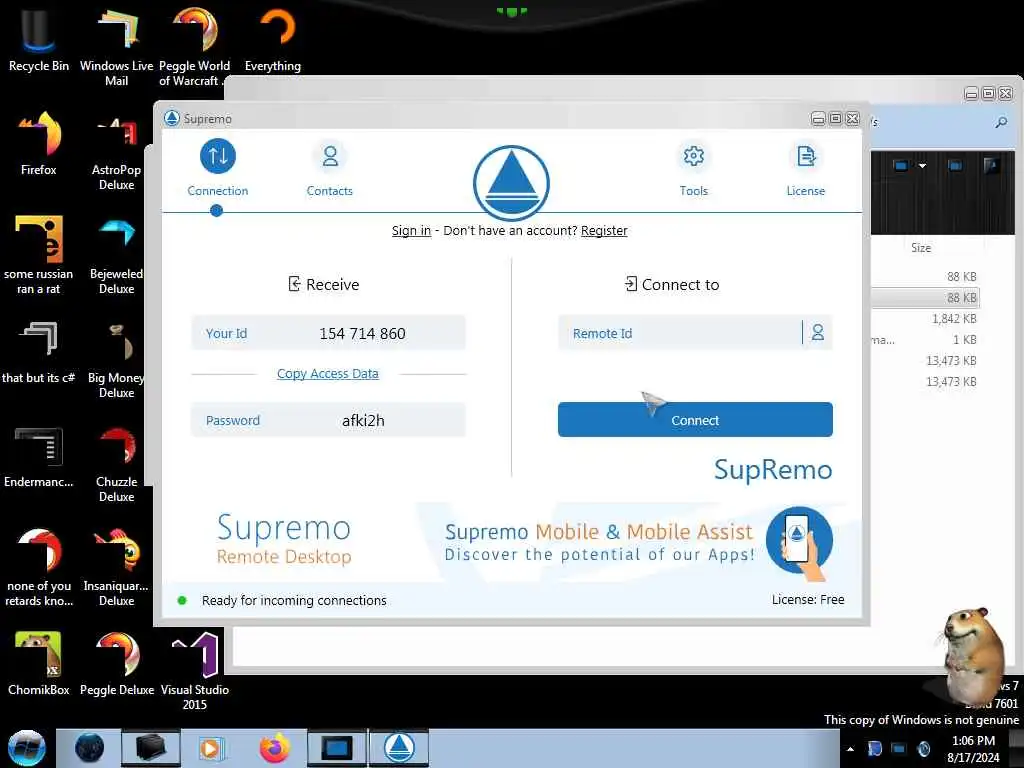
Task: Click the media player taskbar icon
Action: pyautogui.click(x=211, y=748)
